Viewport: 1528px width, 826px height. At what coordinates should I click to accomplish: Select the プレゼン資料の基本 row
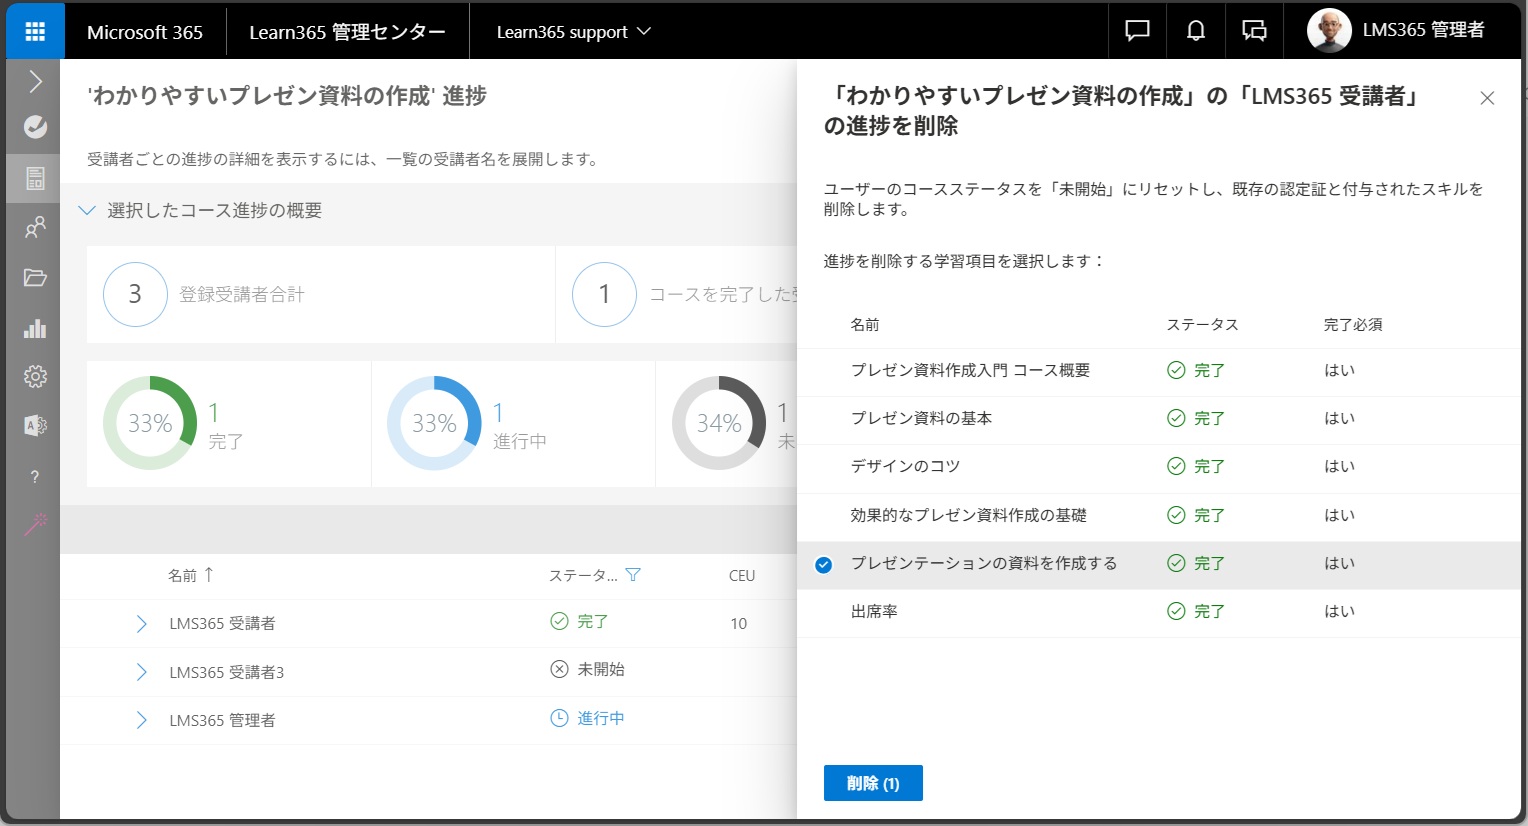[1159, 419]
